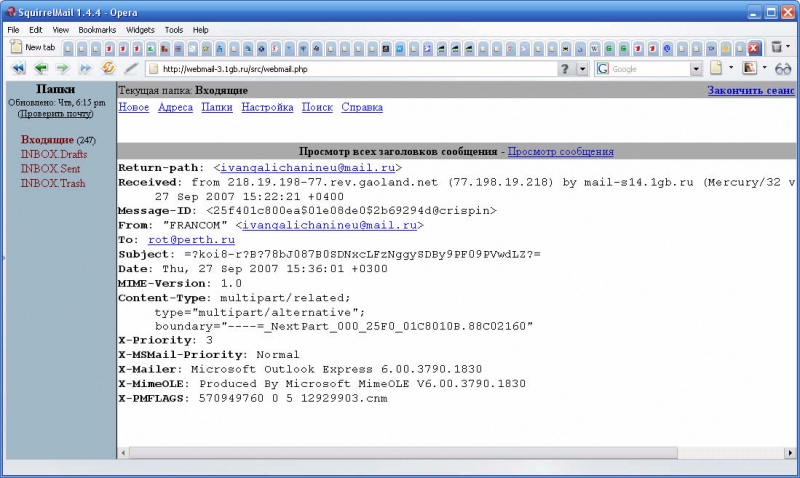
Task: Select the INBOX.Drafts folder
Action: [53, 155]
